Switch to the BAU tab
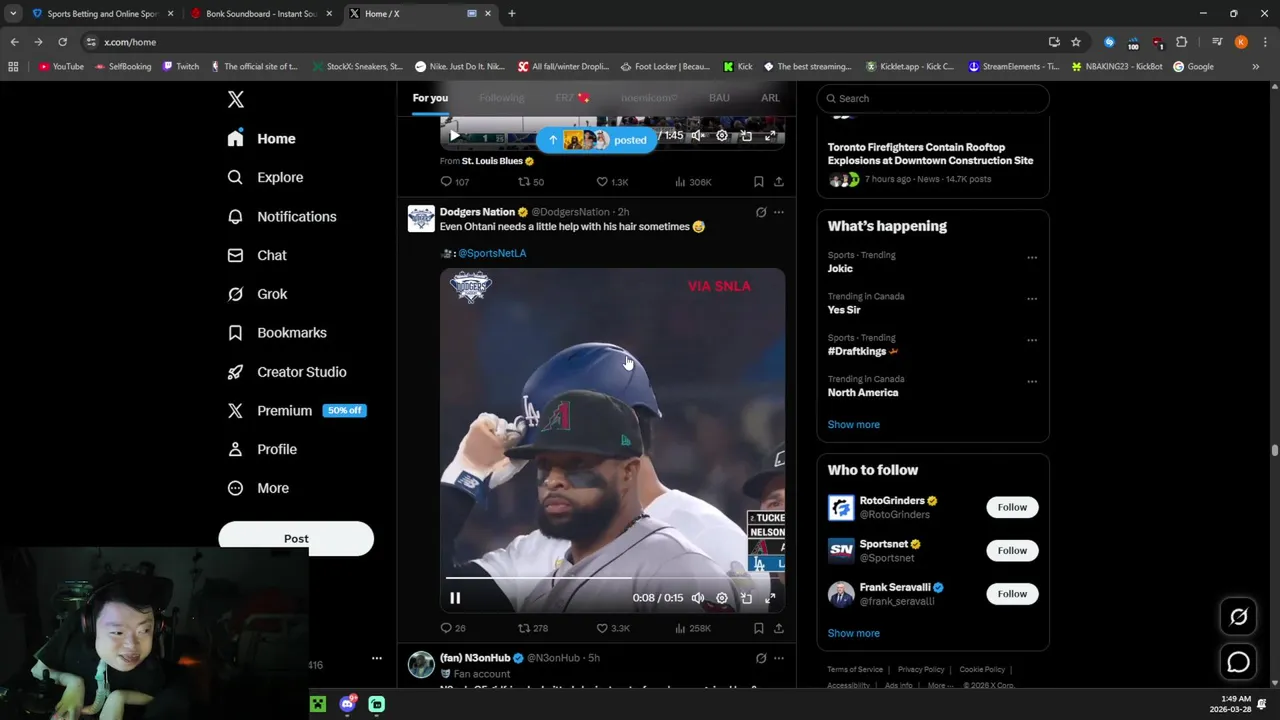 719,98
